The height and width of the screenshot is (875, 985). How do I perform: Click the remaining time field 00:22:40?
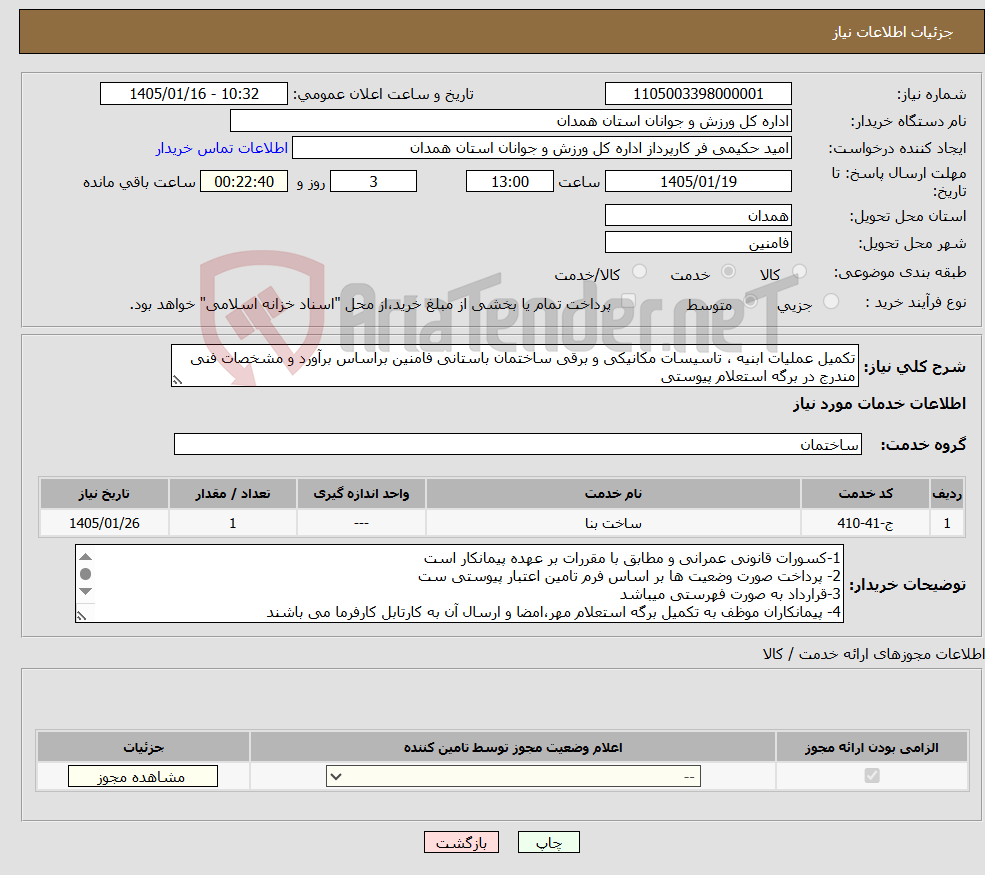(x=244, y=182)
